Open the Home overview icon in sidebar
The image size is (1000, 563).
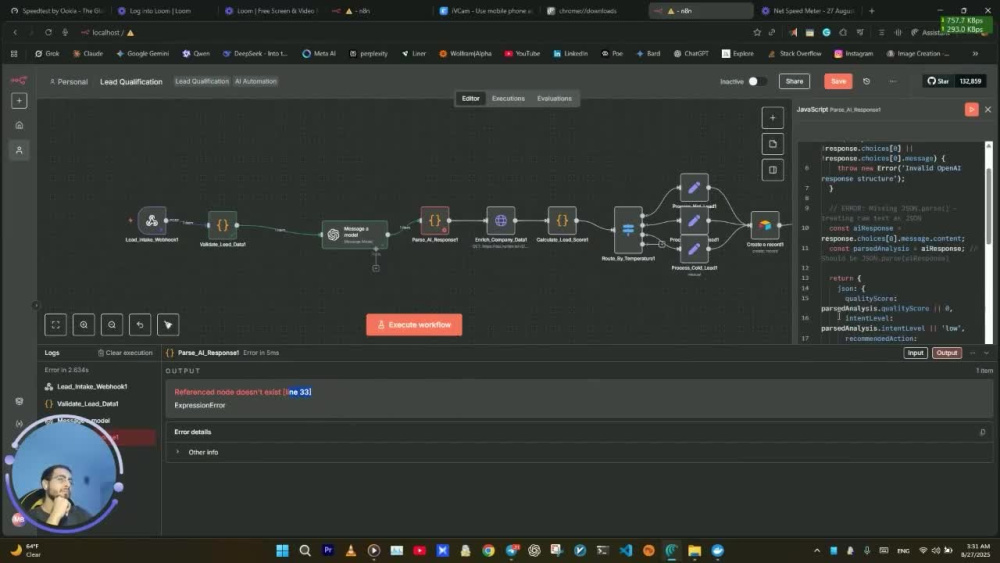(19, 125)
